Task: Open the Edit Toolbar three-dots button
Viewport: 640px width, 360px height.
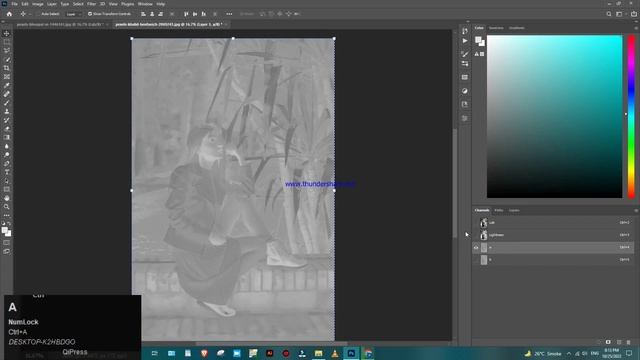Action: point(7,215)
